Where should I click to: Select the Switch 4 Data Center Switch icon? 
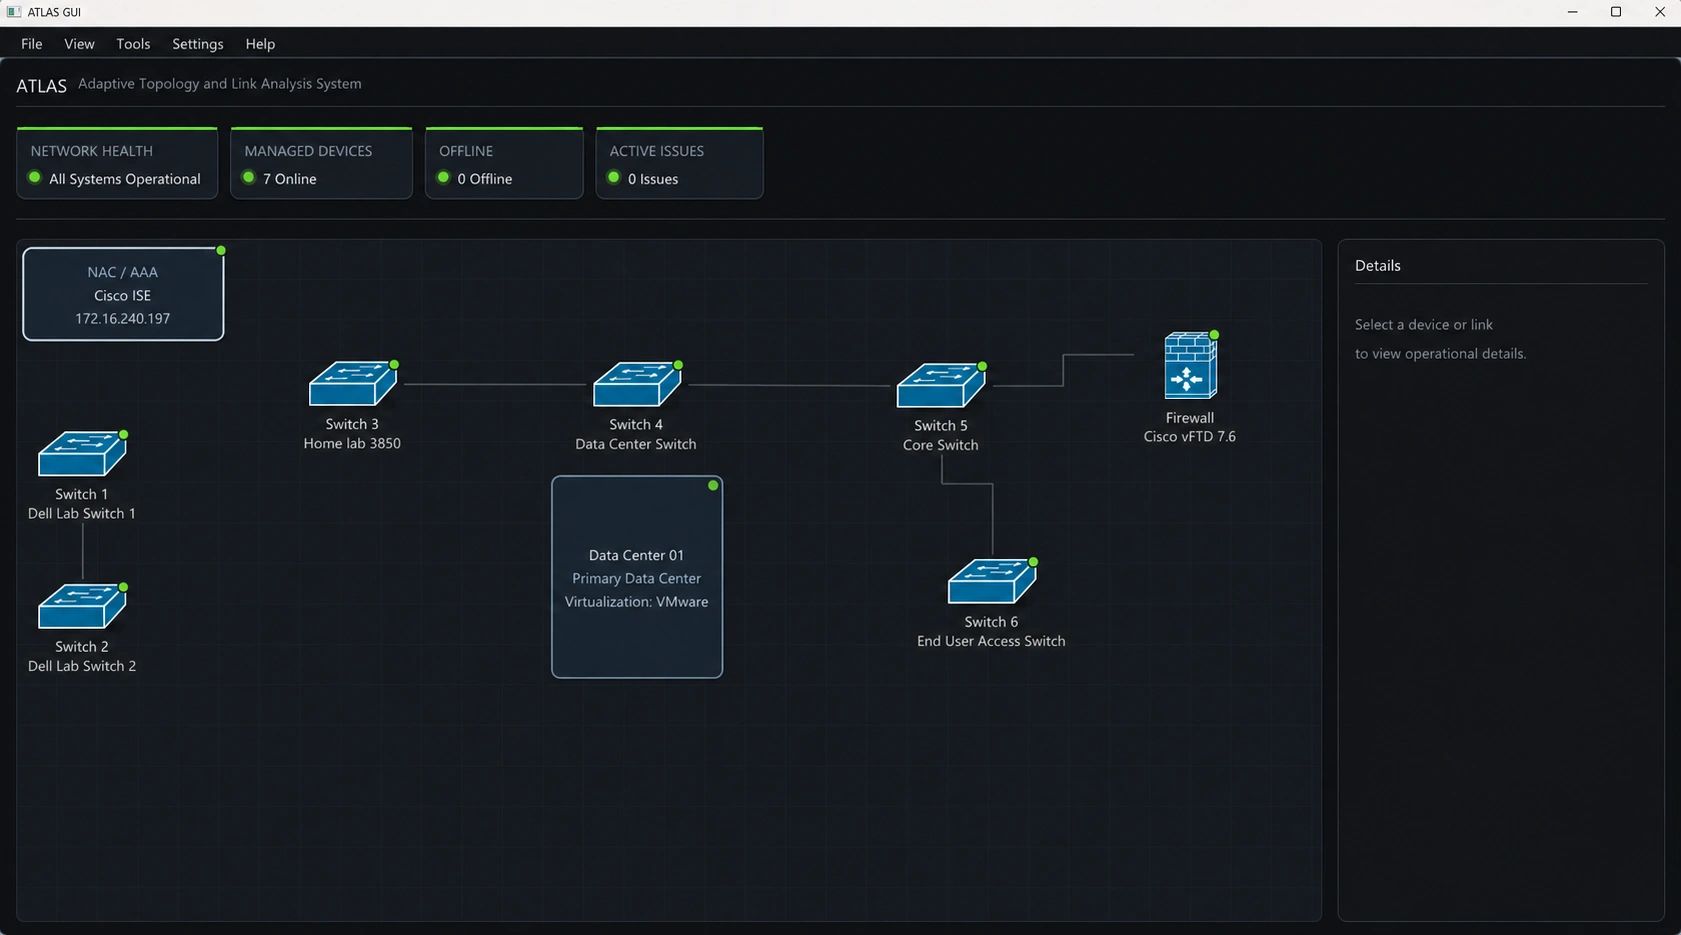point(637,385)
